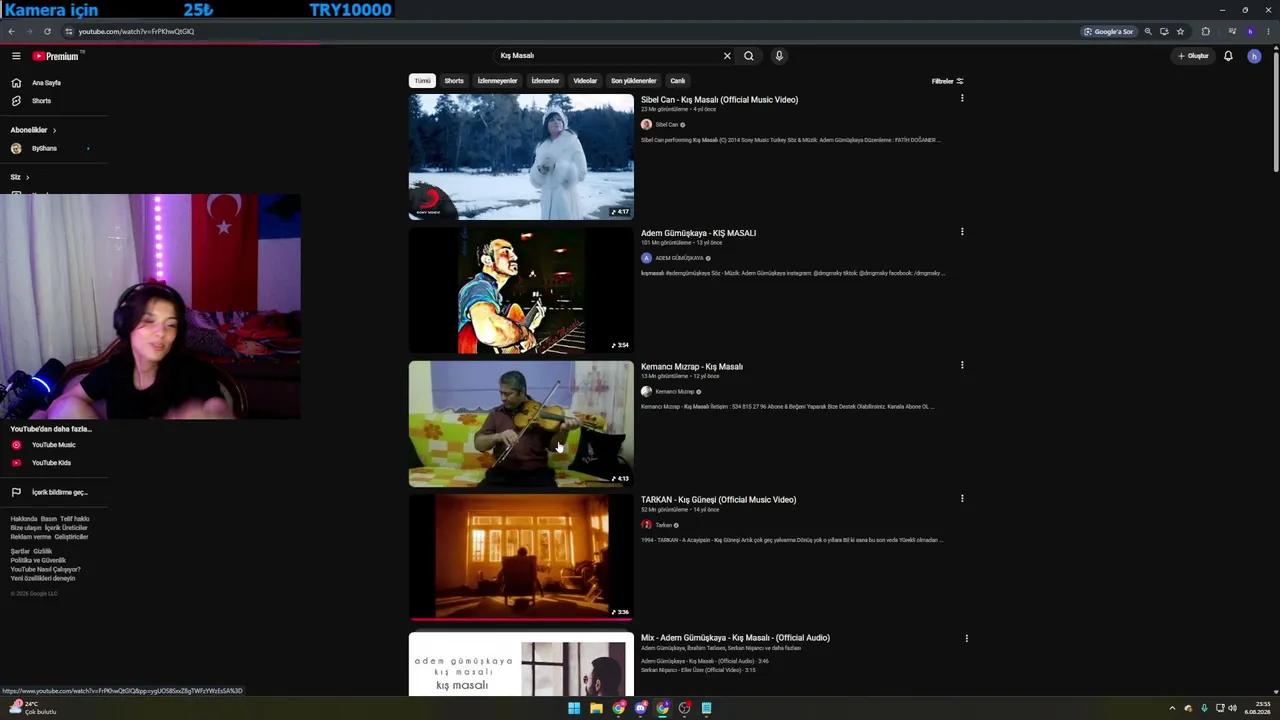
Task: Select the Son yüklenenler filter chip
Action: [x=634, y=81]
